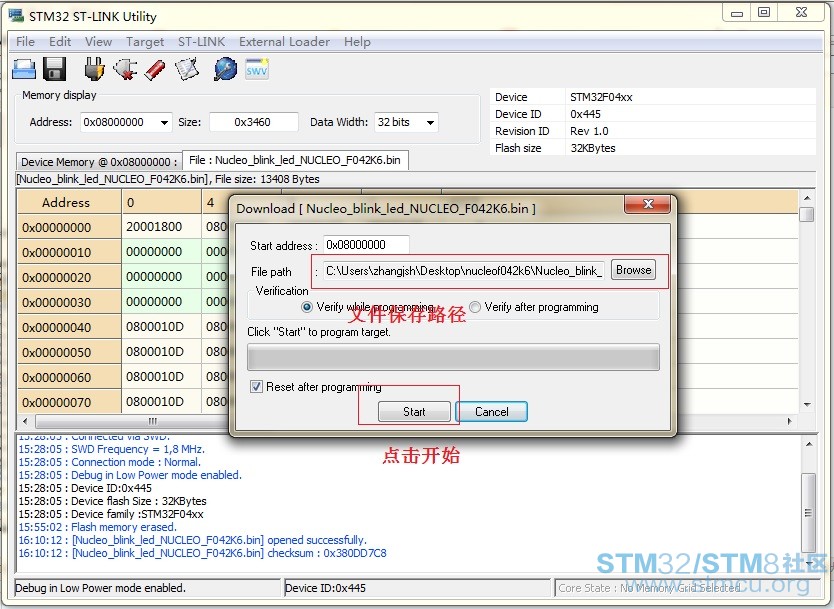Click Revision ID value Rev 1.0

(x=589, y=131)
